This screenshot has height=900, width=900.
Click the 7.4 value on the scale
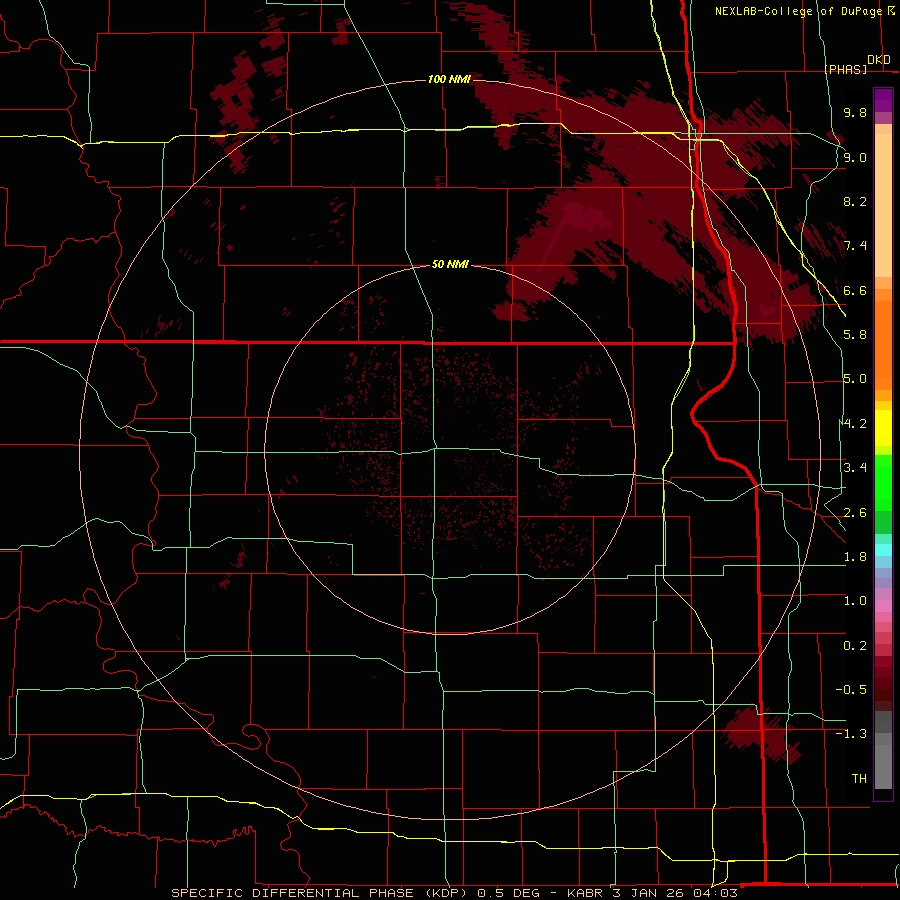tap(855, 246)
